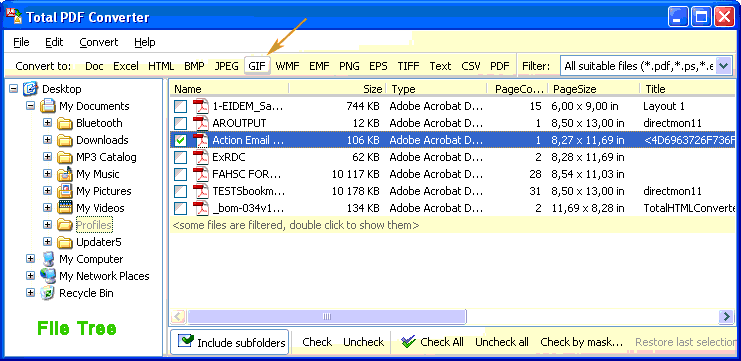The width and height of the screenshot is (741, 361).
Task: Open the Filter file type dropdown
Action: [x=724, y=66]
